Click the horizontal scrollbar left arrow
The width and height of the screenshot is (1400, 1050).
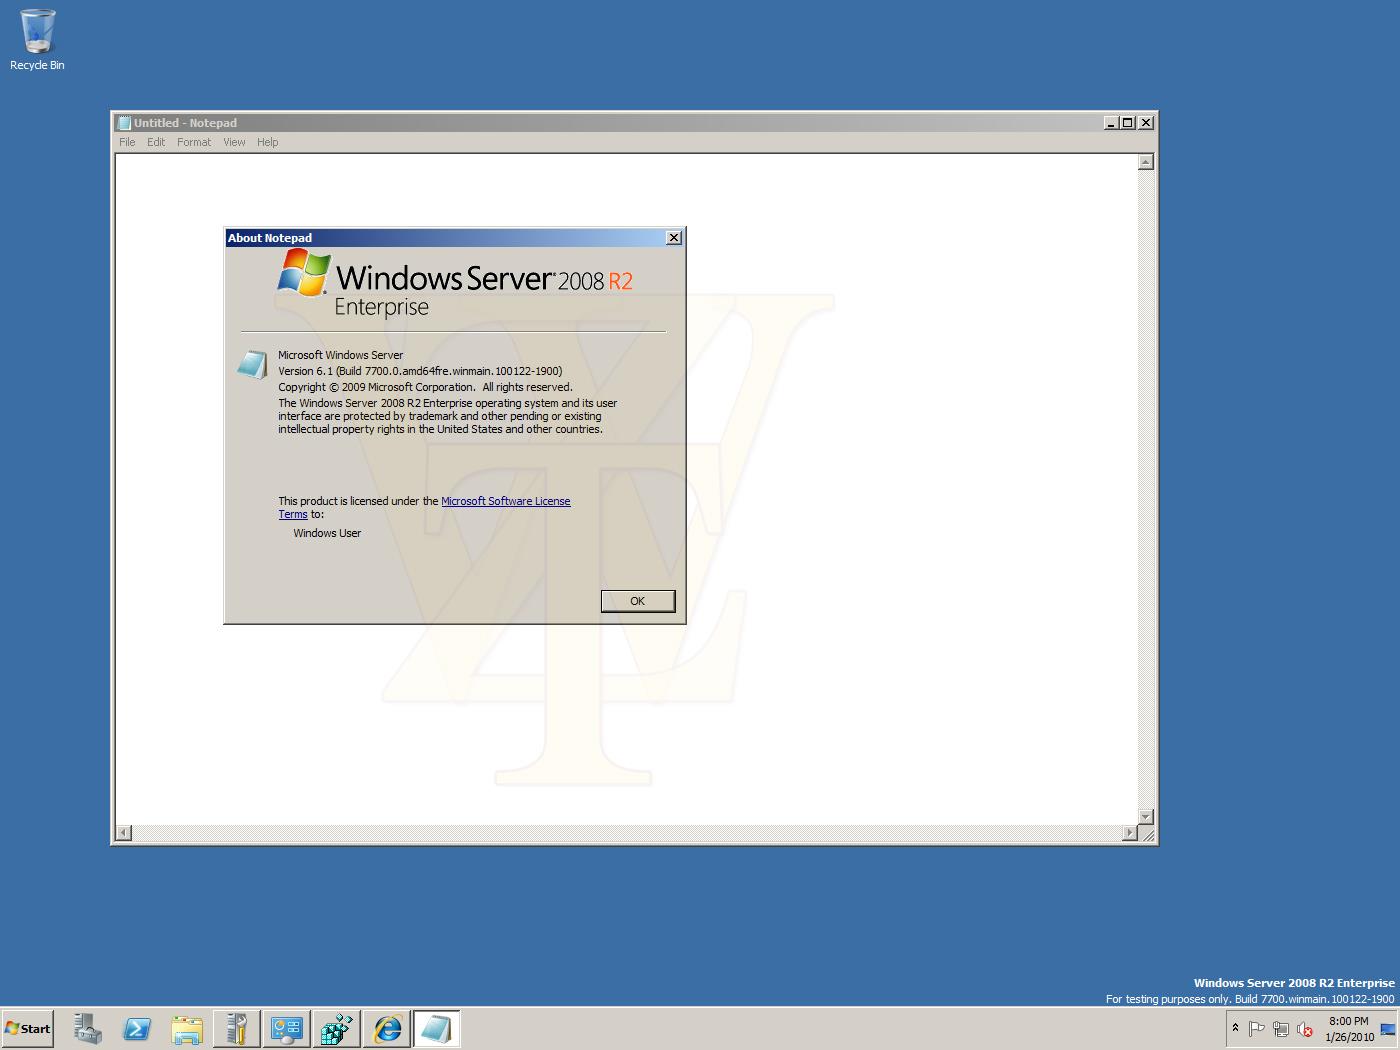click(123, 833)
